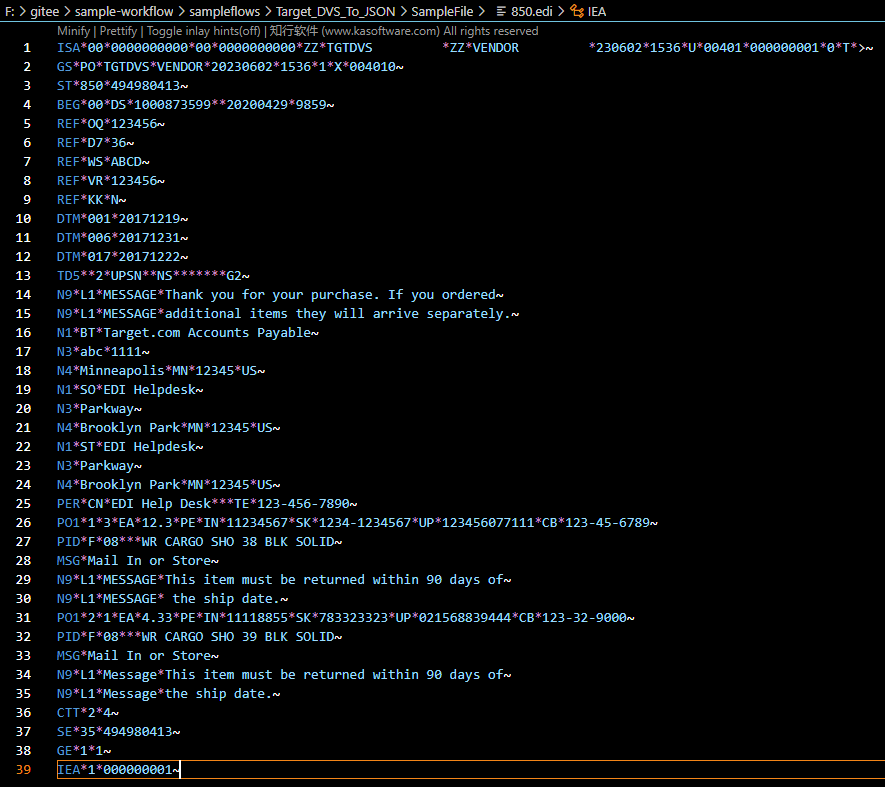The width and height of the screenshot is (885, 787).
Task: Run the 'Minify' code lens action
Action: click(73, 31)
